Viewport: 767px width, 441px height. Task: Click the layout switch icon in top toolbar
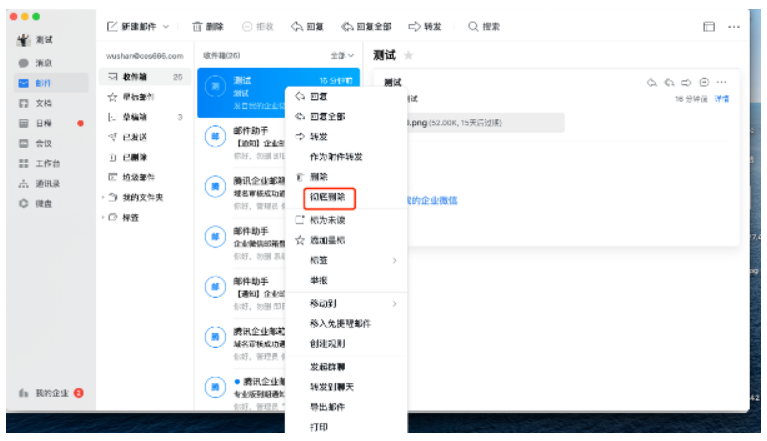(x=709, y=26)
